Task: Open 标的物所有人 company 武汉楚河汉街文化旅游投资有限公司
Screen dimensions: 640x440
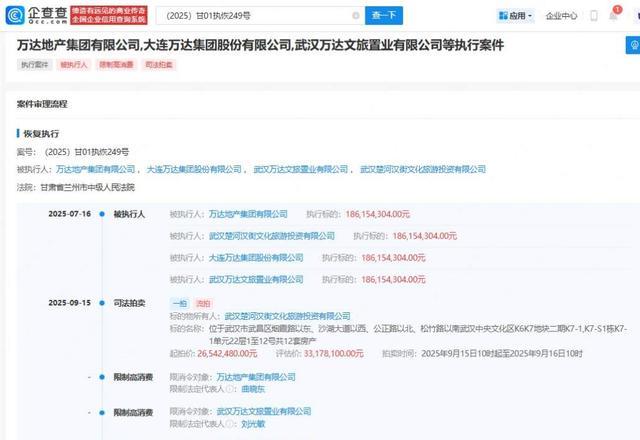Action: point(287,316)
